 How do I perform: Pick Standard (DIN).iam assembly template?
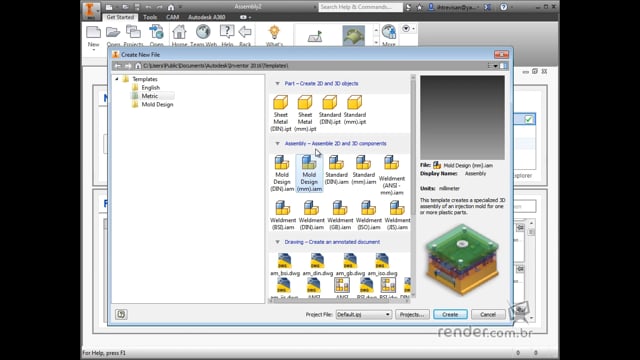(336, 170)
